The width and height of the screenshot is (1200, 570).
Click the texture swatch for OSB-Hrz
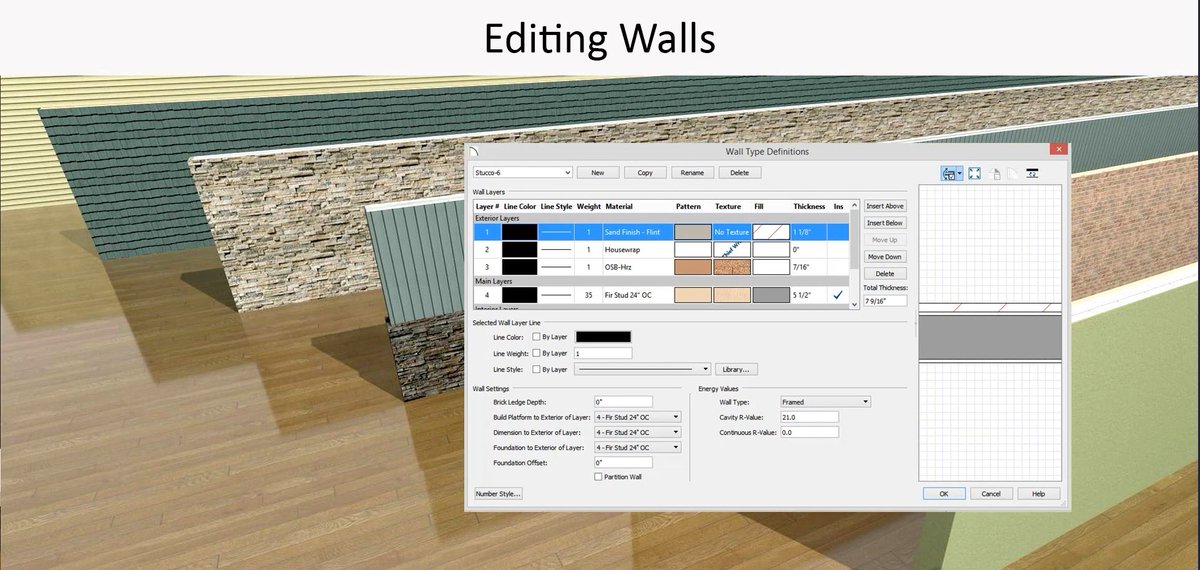(732, 267)
